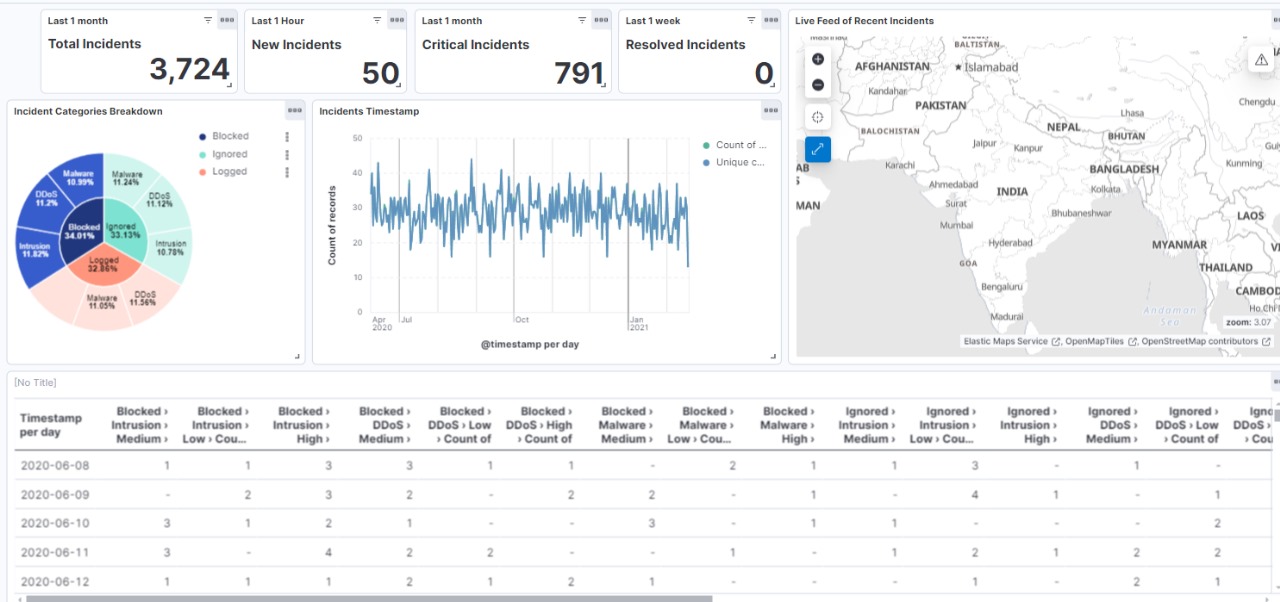This screenshot has height=602, width=1280.
Task: Click the table's horizontal scrollbar
Action: [369, 598]
